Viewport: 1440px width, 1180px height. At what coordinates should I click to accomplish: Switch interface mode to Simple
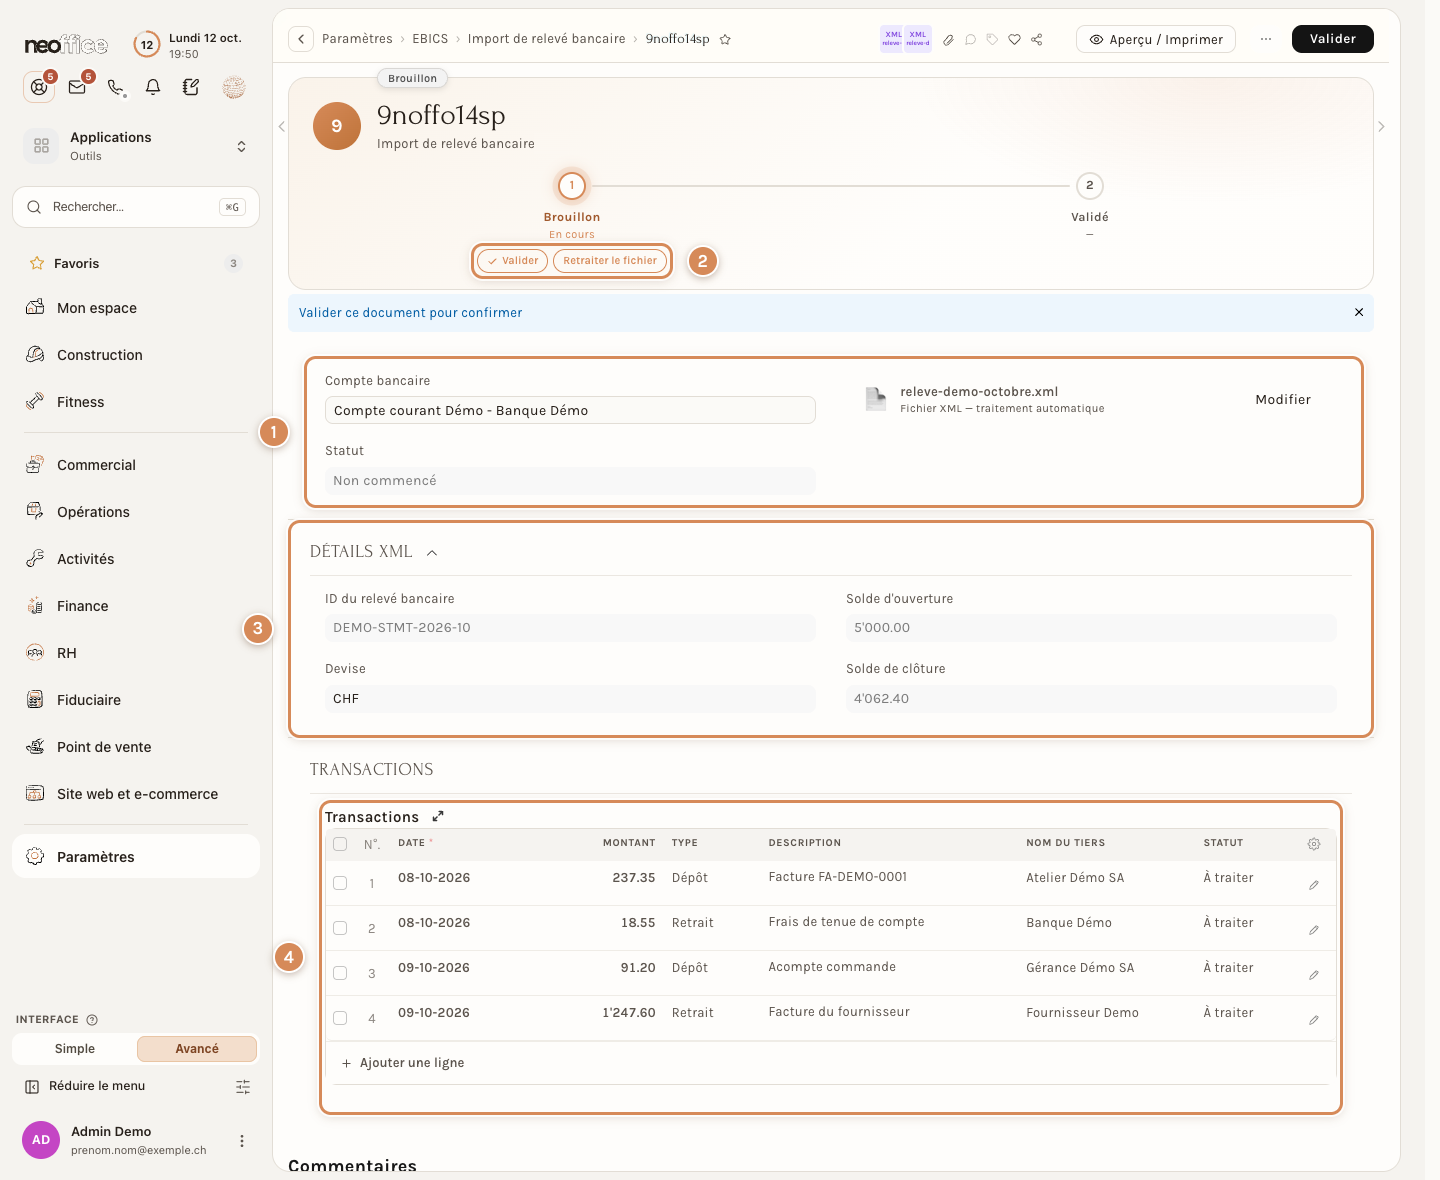click(75, 1049)
